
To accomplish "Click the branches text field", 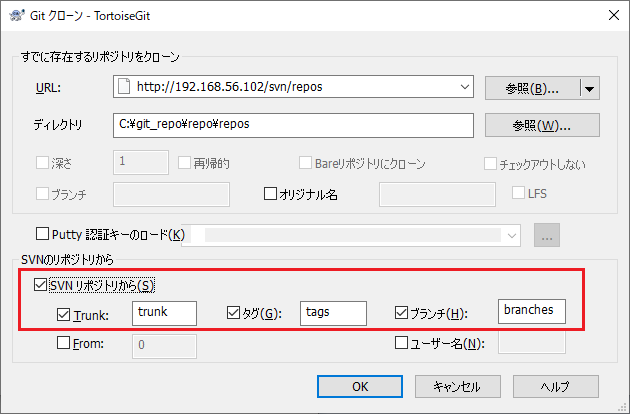I will pyautogui.click(x=532, y=311).
